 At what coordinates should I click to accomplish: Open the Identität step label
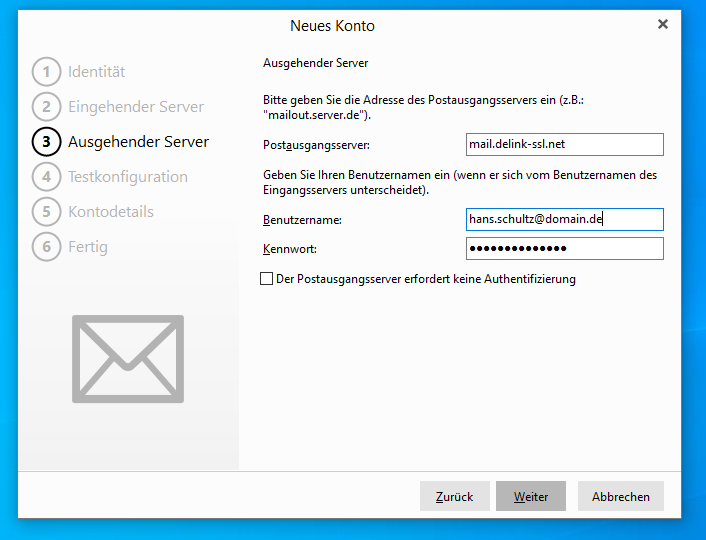(x=97, y=72)
